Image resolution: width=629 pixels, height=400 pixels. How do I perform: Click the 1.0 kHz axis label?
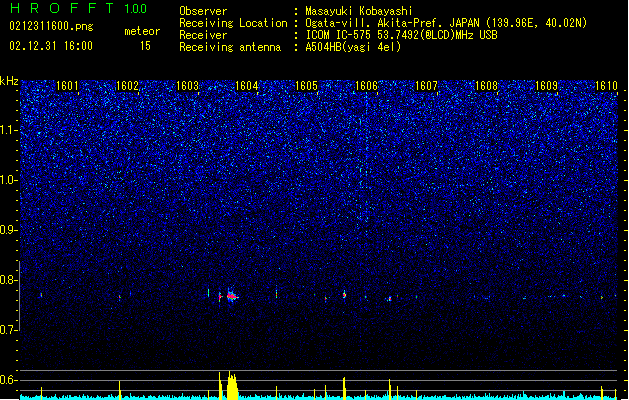[9, 180]
